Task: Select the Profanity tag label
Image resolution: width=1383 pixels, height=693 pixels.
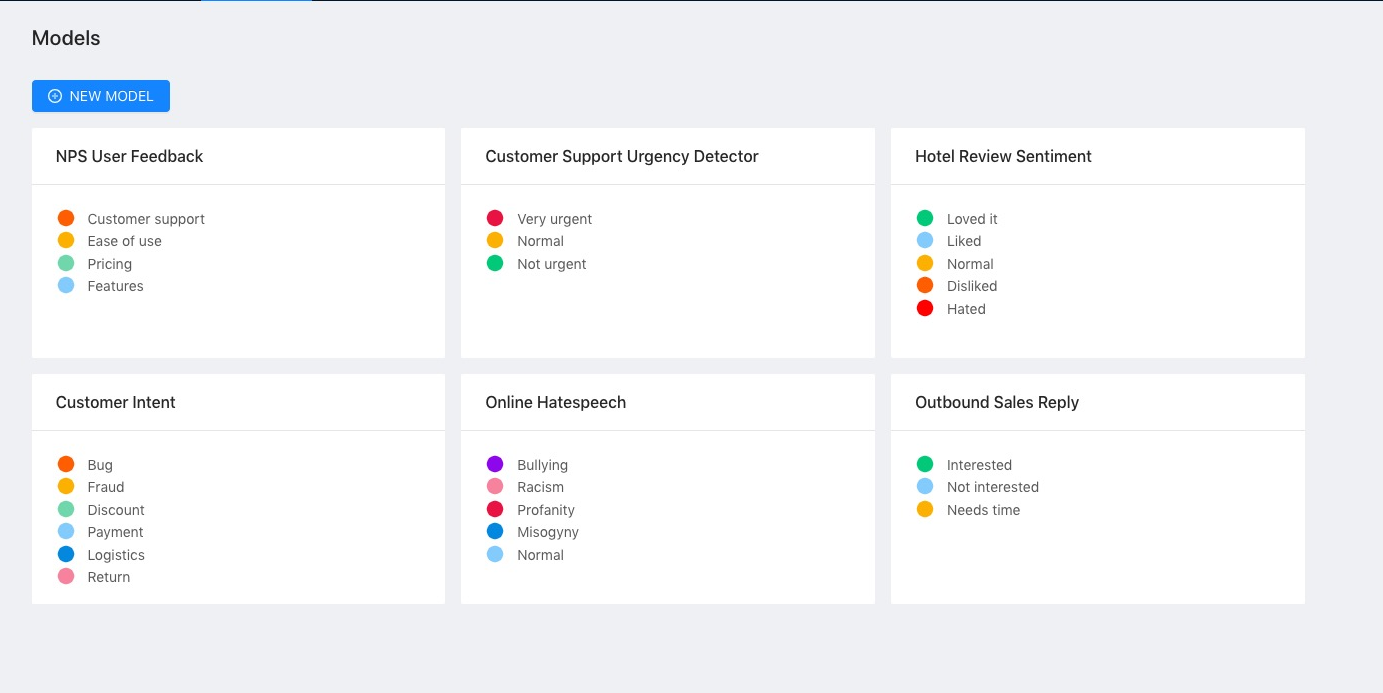Action: (546, 510)
